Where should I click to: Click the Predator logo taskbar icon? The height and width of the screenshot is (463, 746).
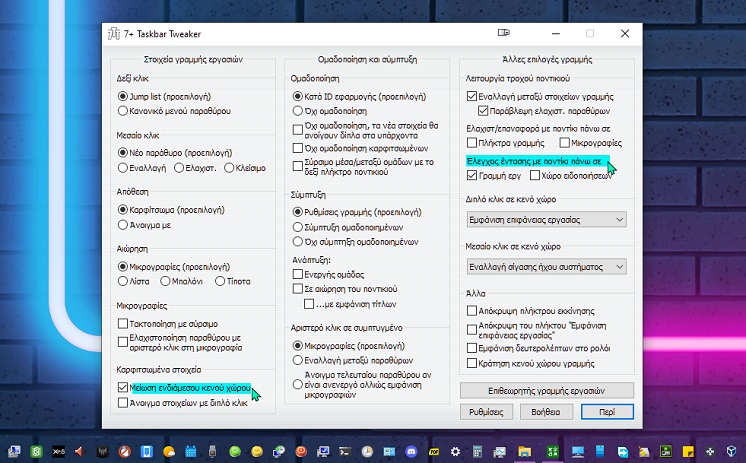click(x=103, y=452)
